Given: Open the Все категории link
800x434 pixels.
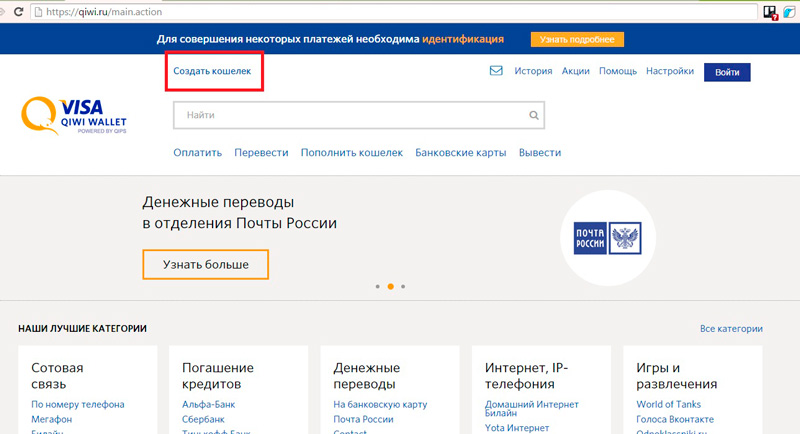Looking at the screenshot, I should pyautogui.click(x=731, y=329).
